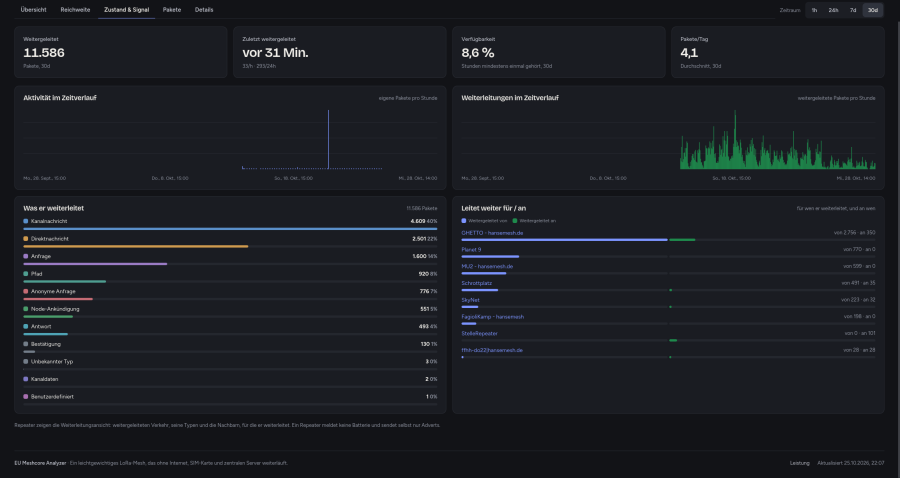900x478 pixels.
Task: Click the '1.600 14%' Anfrage count
Action: pos(425,256)
